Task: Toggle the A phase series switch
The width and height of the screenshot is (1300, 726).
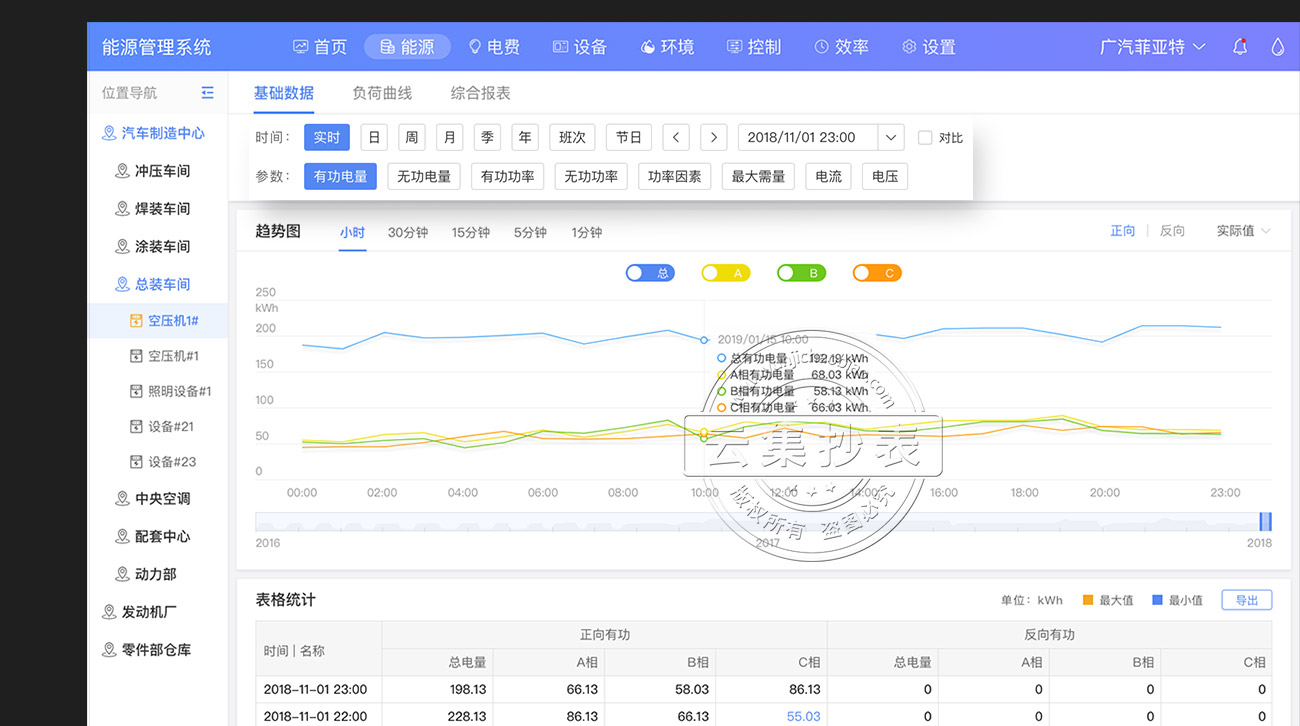Action: point(726,273)
